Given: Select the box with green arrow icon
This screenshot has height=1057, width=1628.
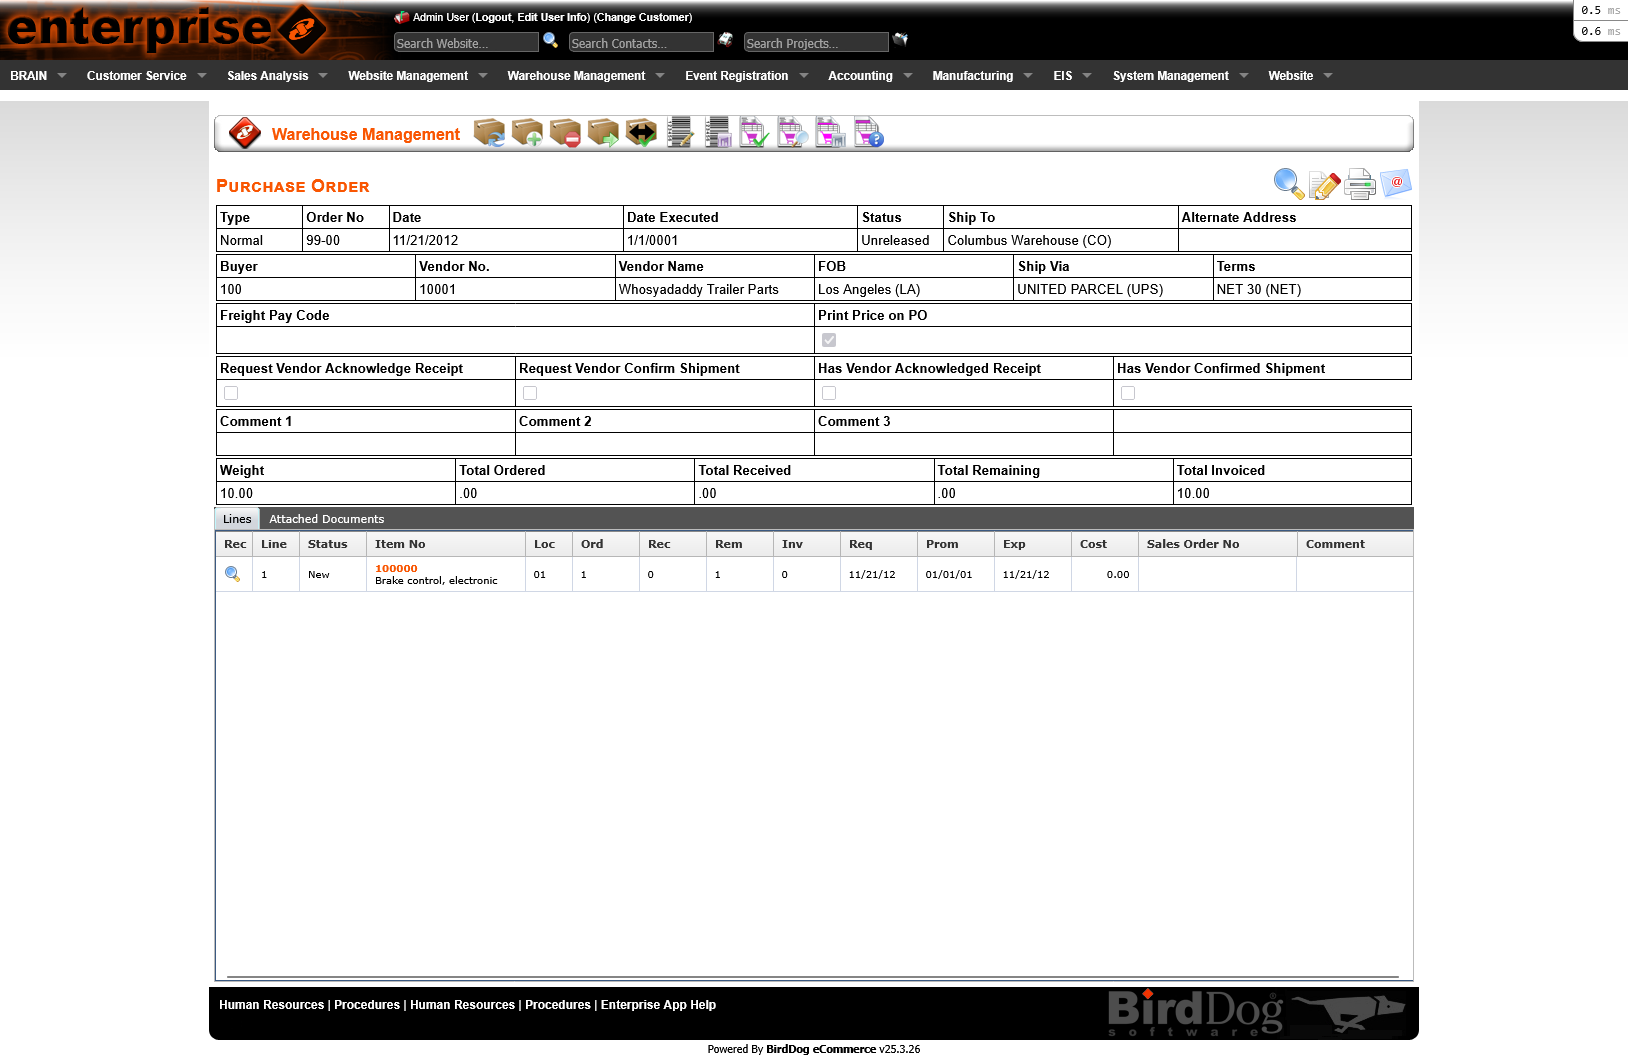Looking at the screenshot, I should point(604,132).
